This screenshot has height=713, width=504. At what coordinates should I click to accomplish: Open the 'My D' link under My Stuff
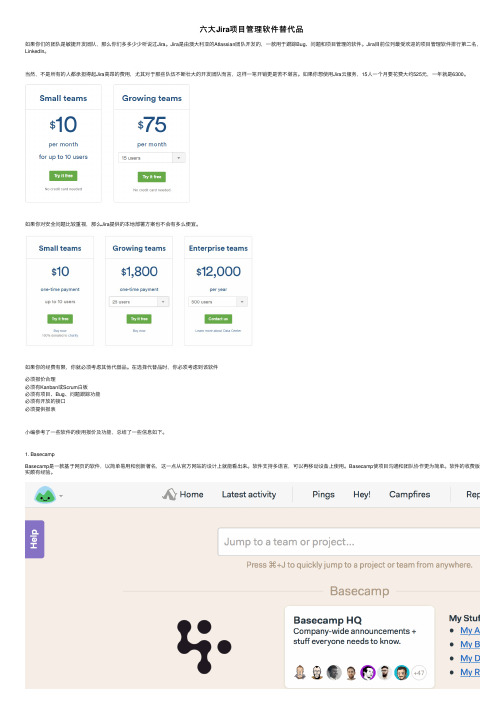470,658
